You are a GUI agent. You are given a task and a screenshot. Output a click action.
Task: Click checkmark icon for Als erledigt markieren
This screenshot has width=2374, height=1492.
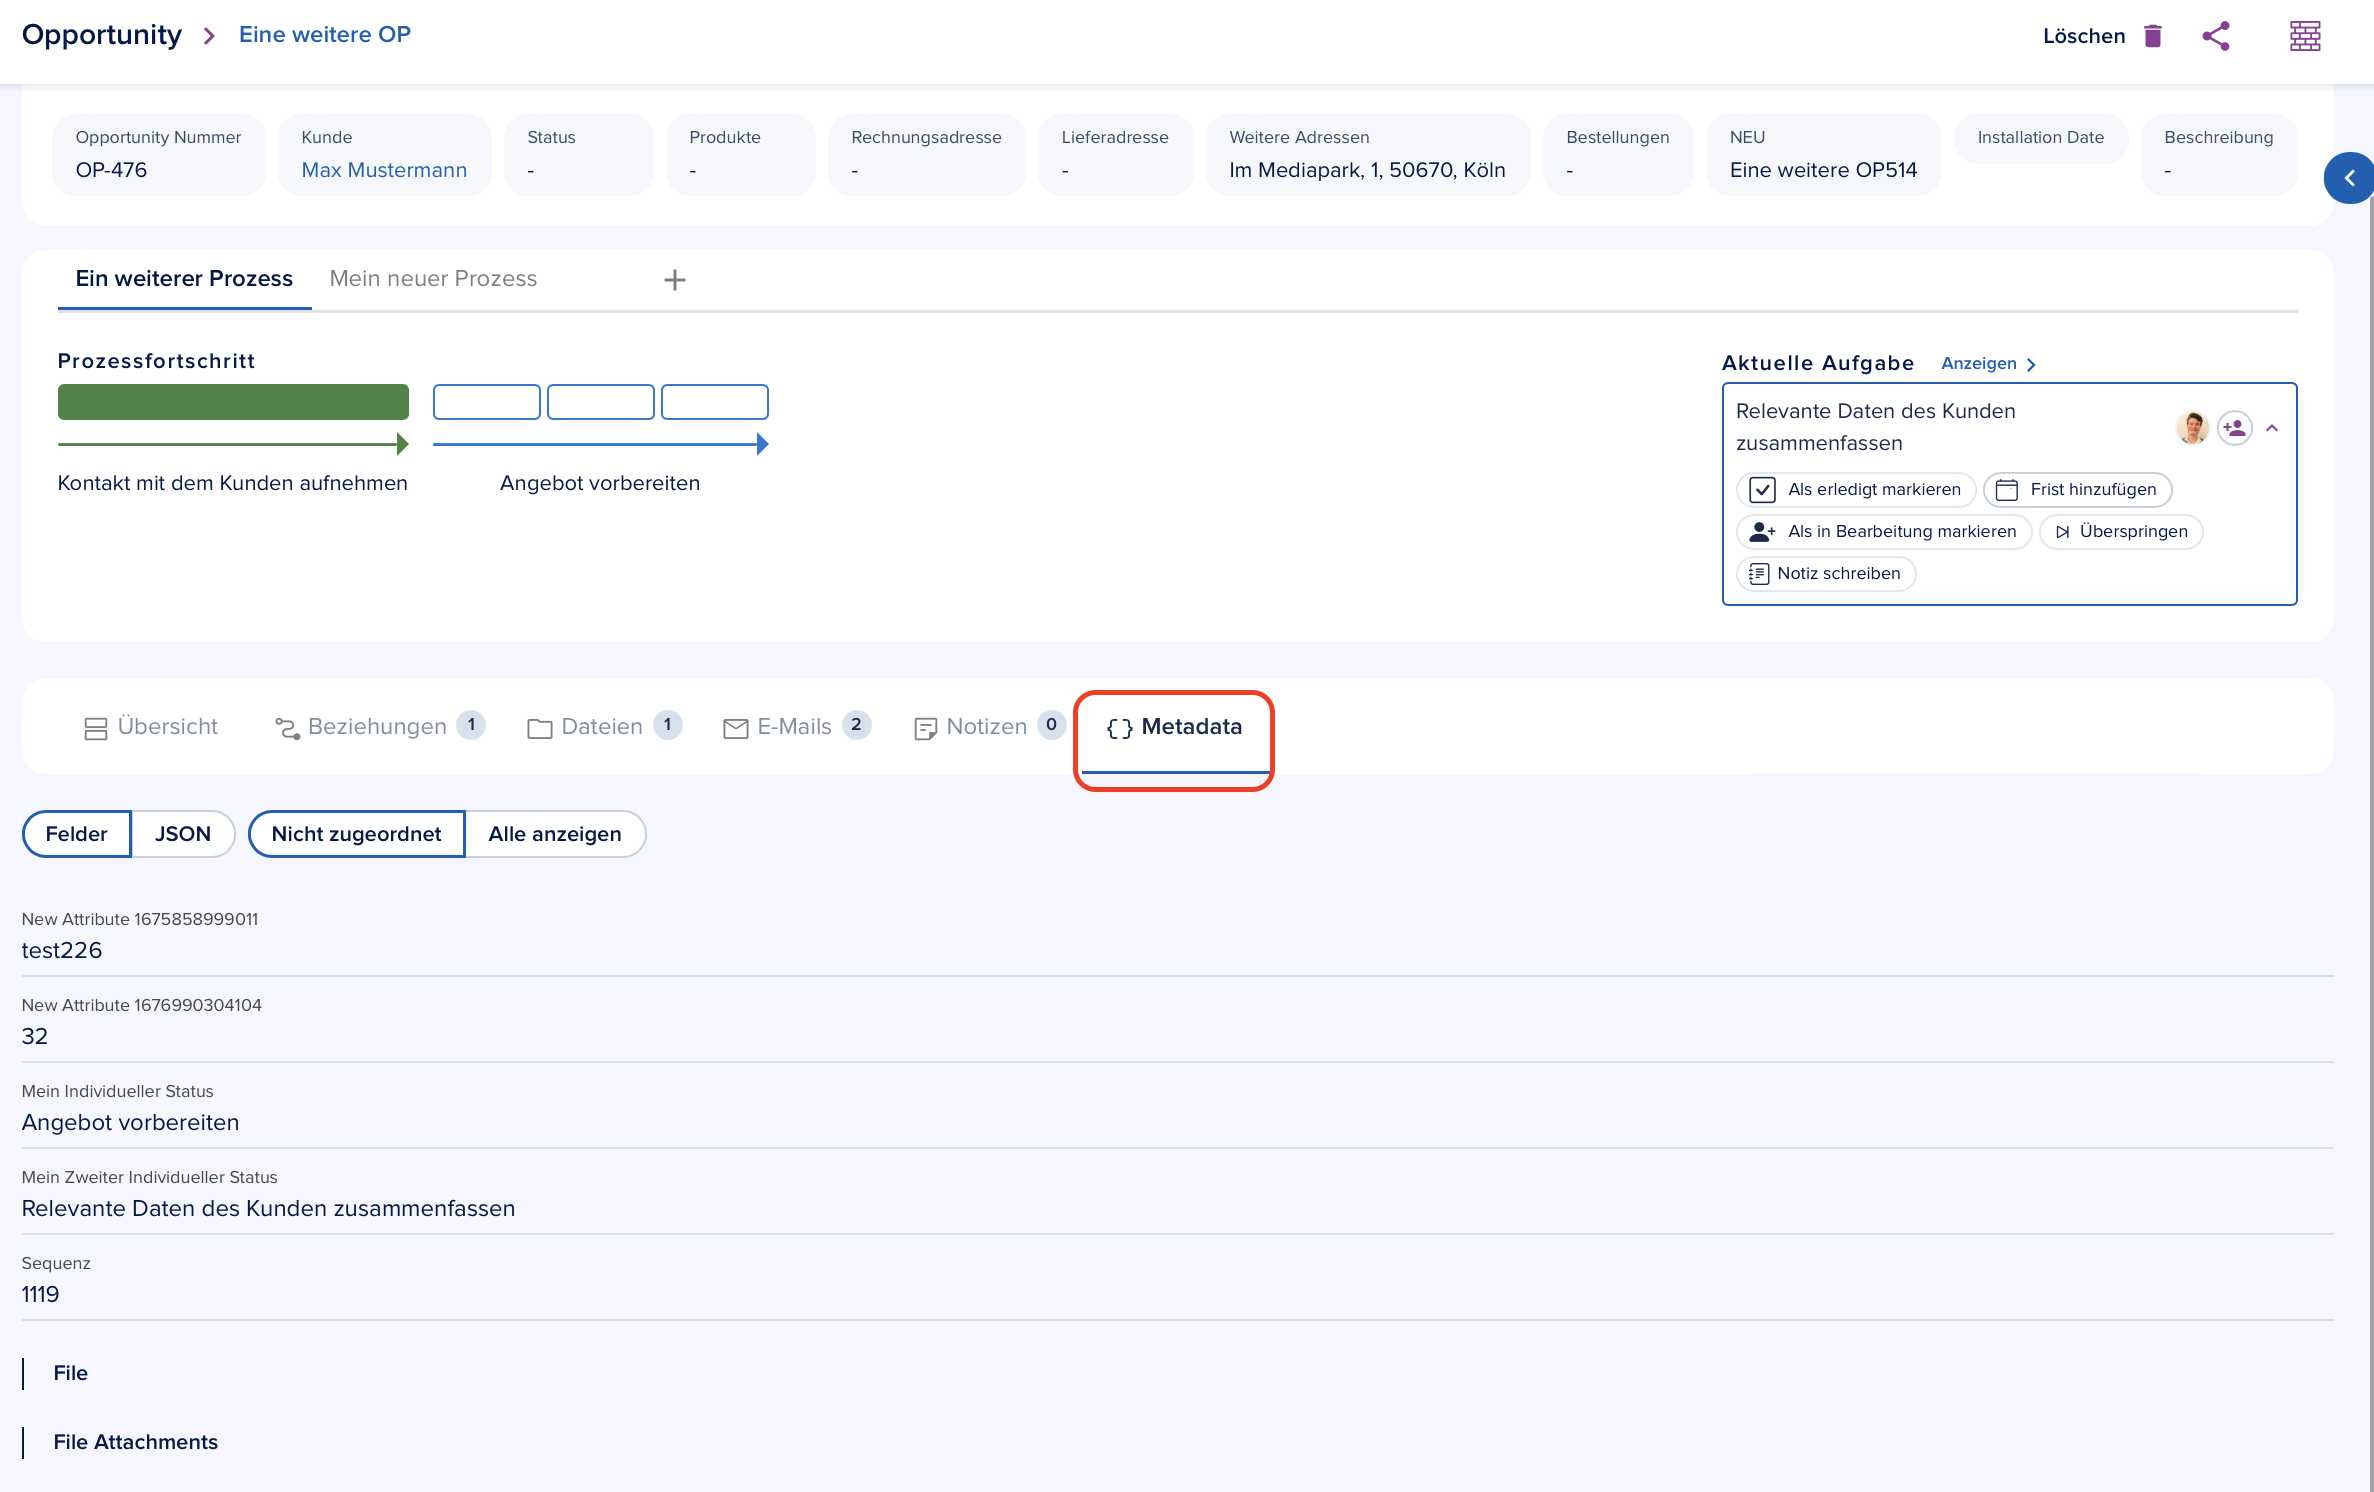point(1762,490)
